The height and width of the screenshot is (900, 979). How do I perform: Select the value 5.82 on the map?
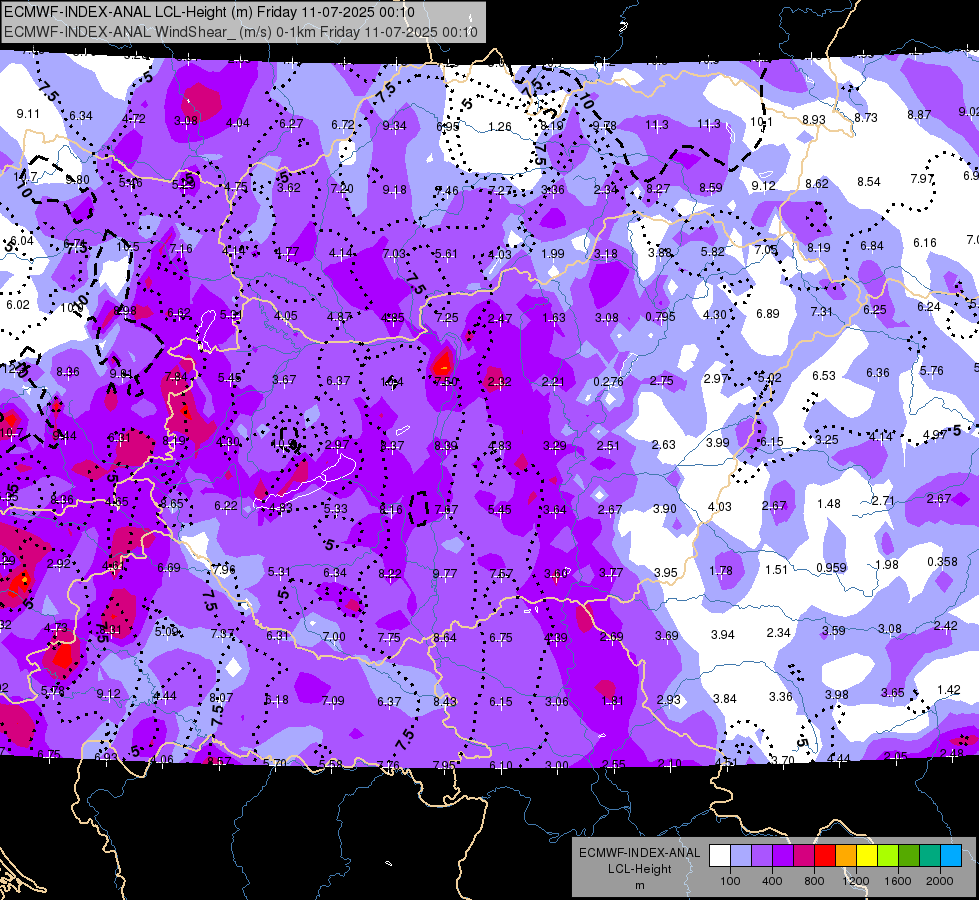tap(712, 252)
